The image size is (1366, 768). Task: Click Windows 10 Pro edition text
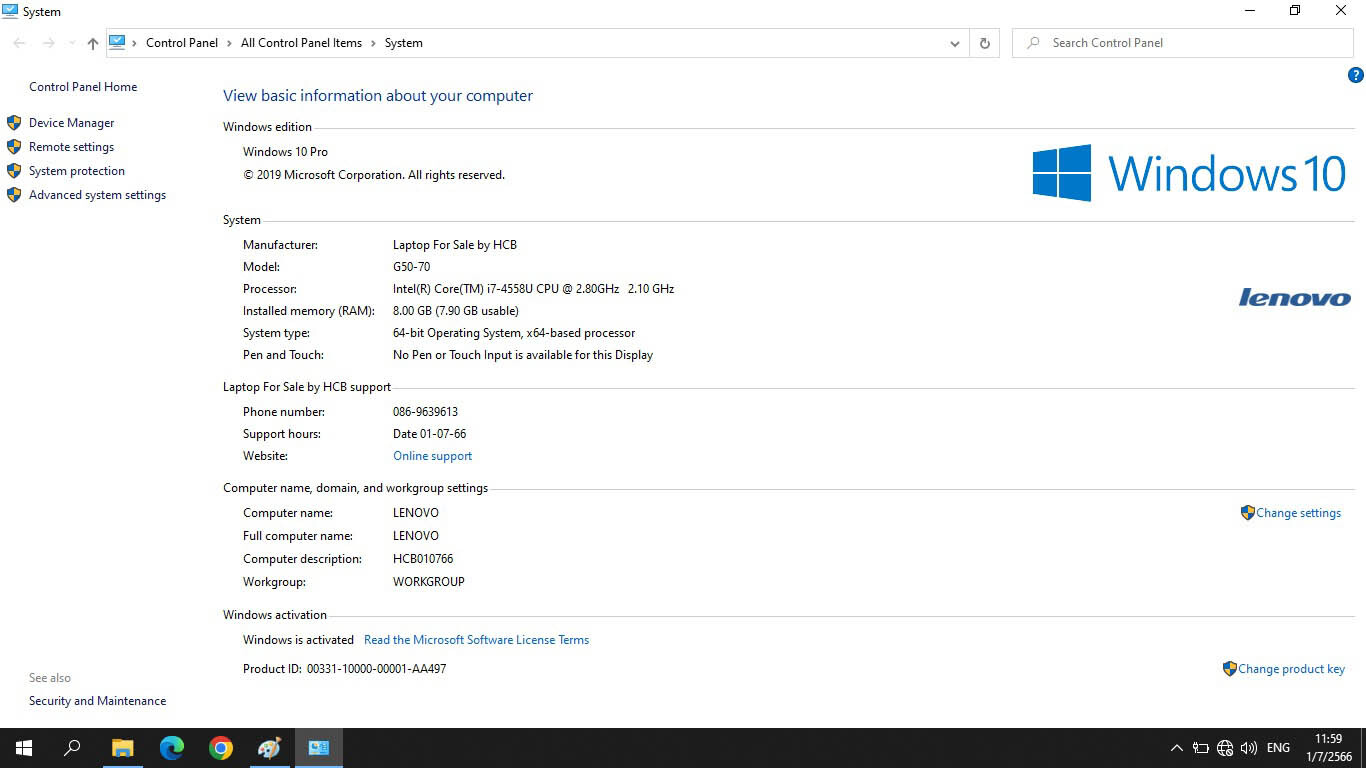pos(285,152)
